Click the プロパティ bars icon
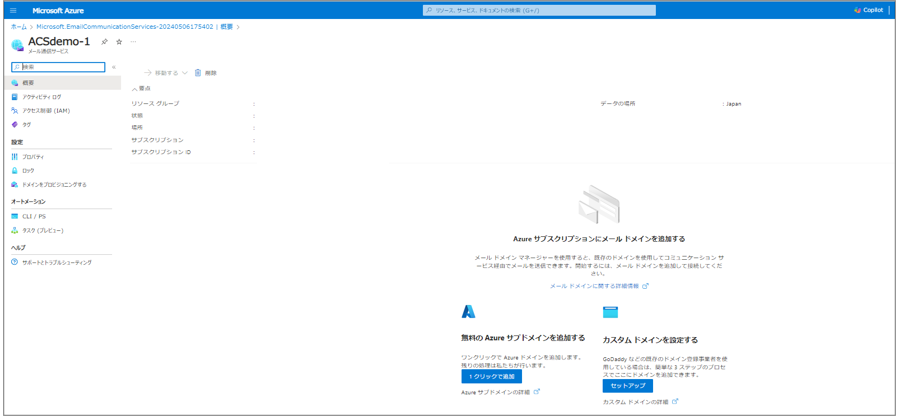Image resolution: width=897 pixels, height=419 pixels. click(15, 157)
